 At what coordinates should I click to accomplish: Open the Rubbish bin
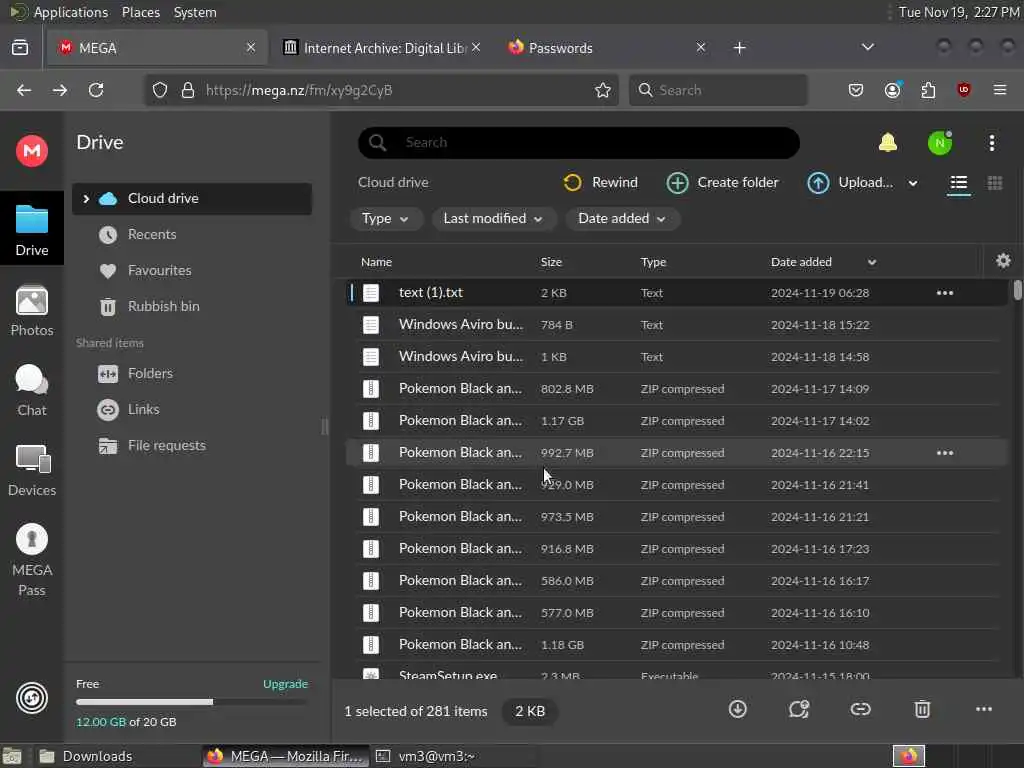(x=163, y=306)
